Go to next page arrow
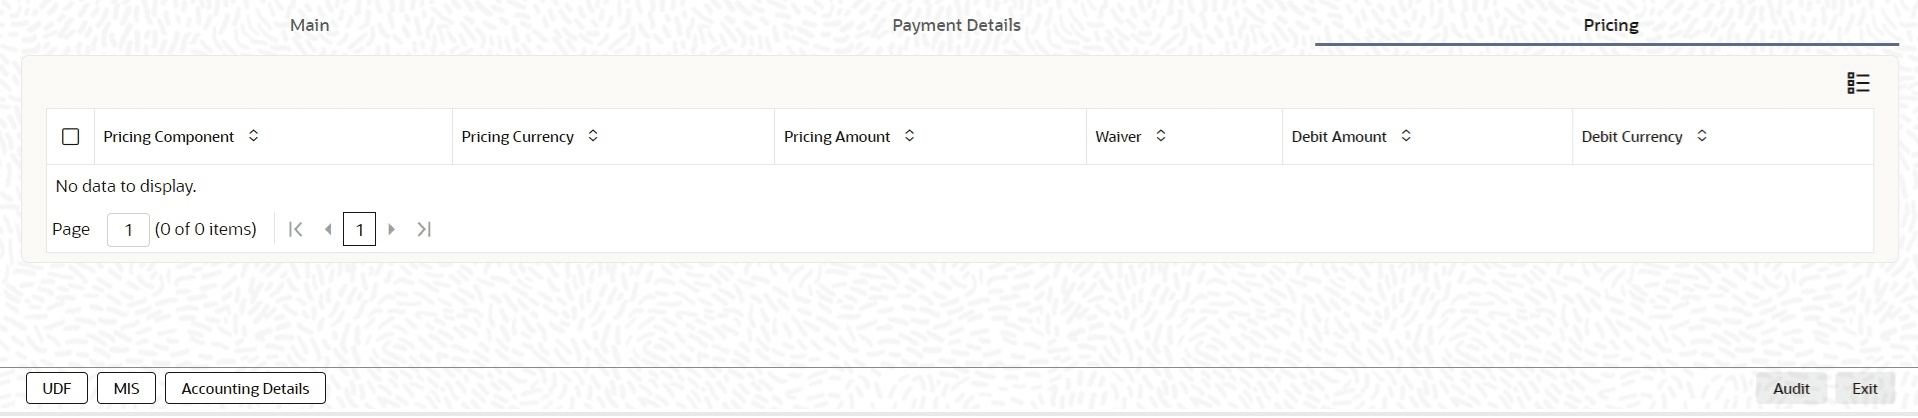1918x418 pixels. (392, 229)
